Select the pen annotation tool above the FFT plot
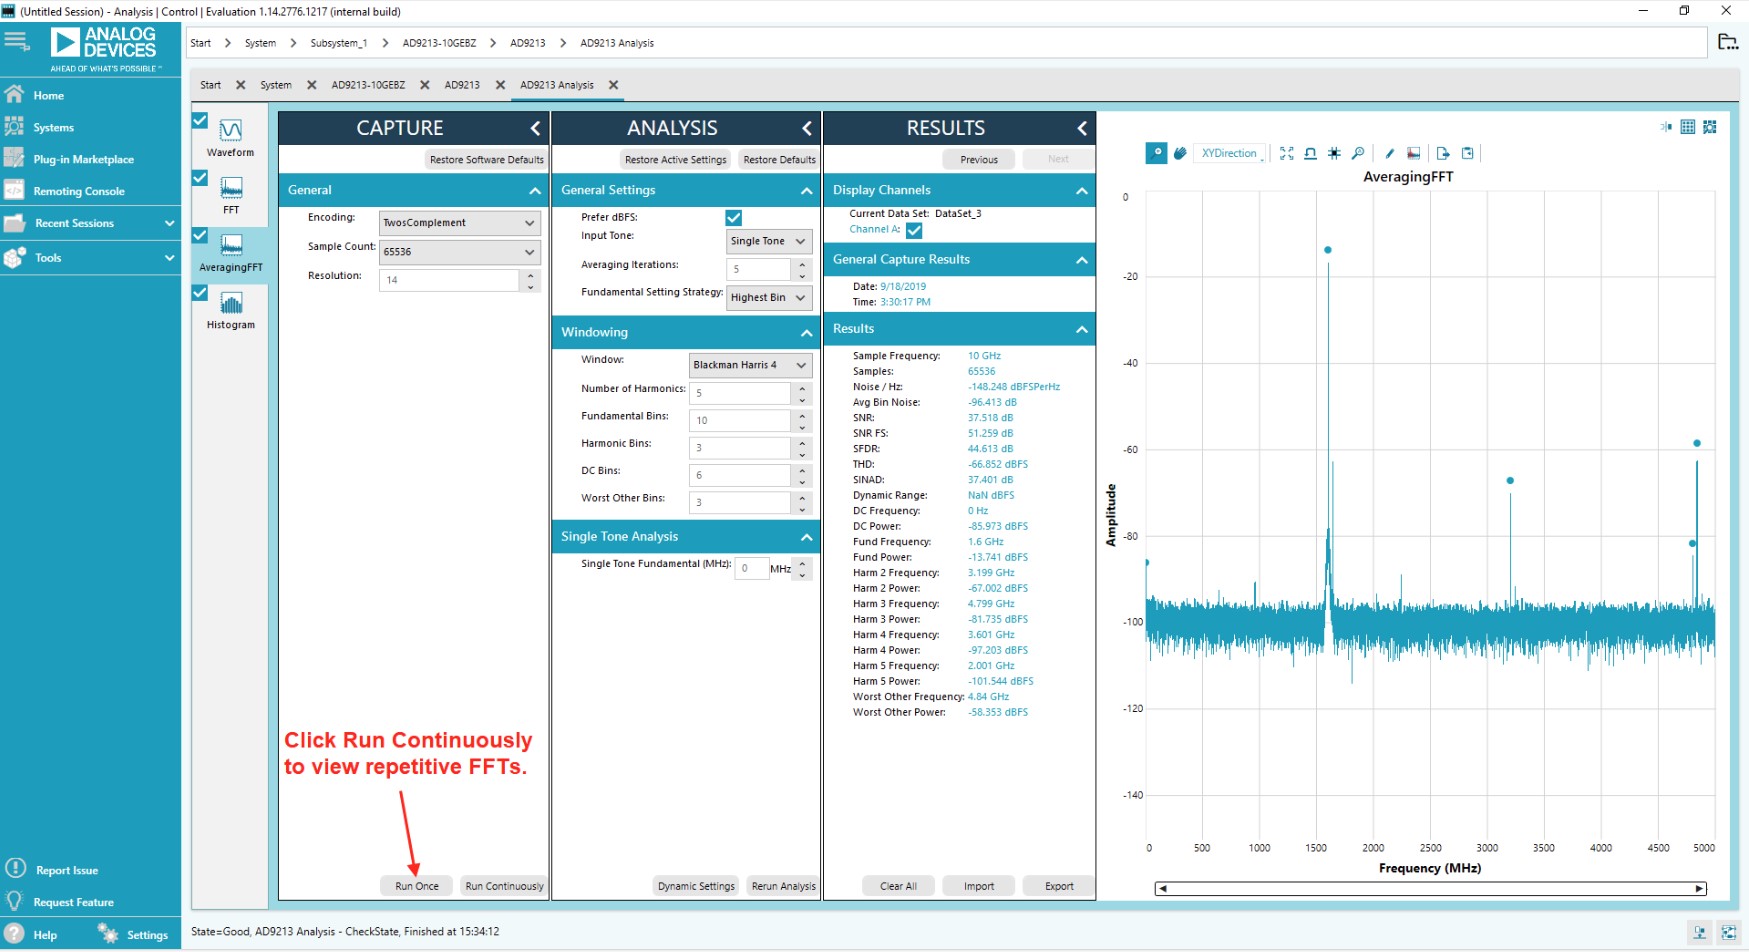 point(1389,153)
